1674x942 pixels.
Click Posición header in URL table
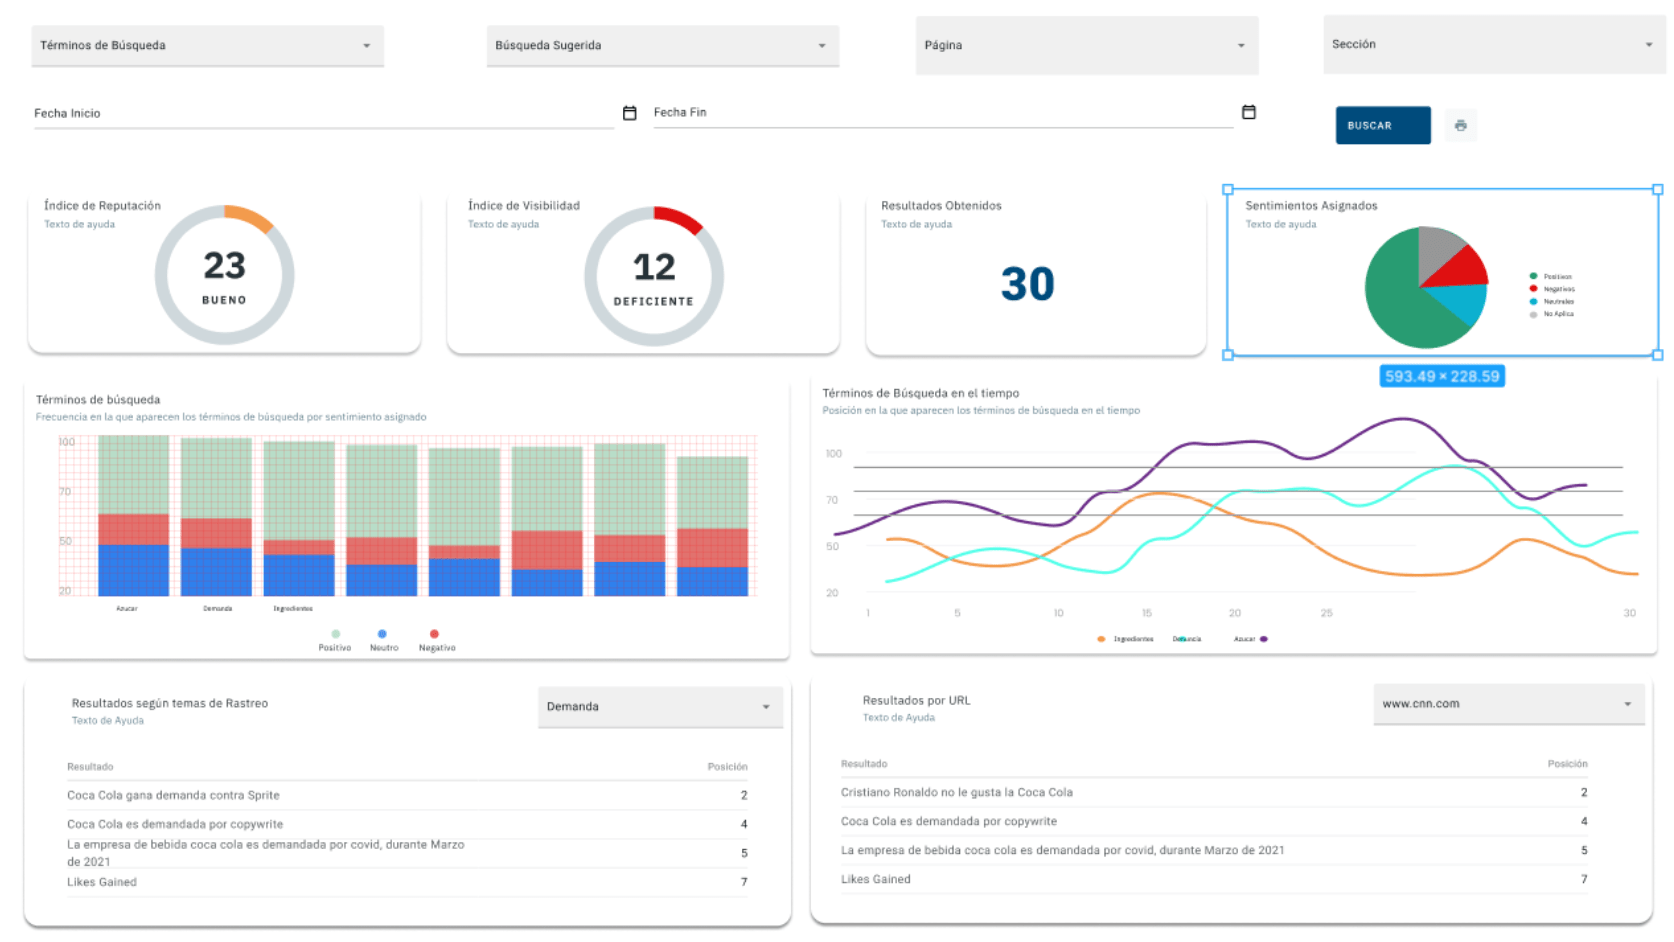1567,764
